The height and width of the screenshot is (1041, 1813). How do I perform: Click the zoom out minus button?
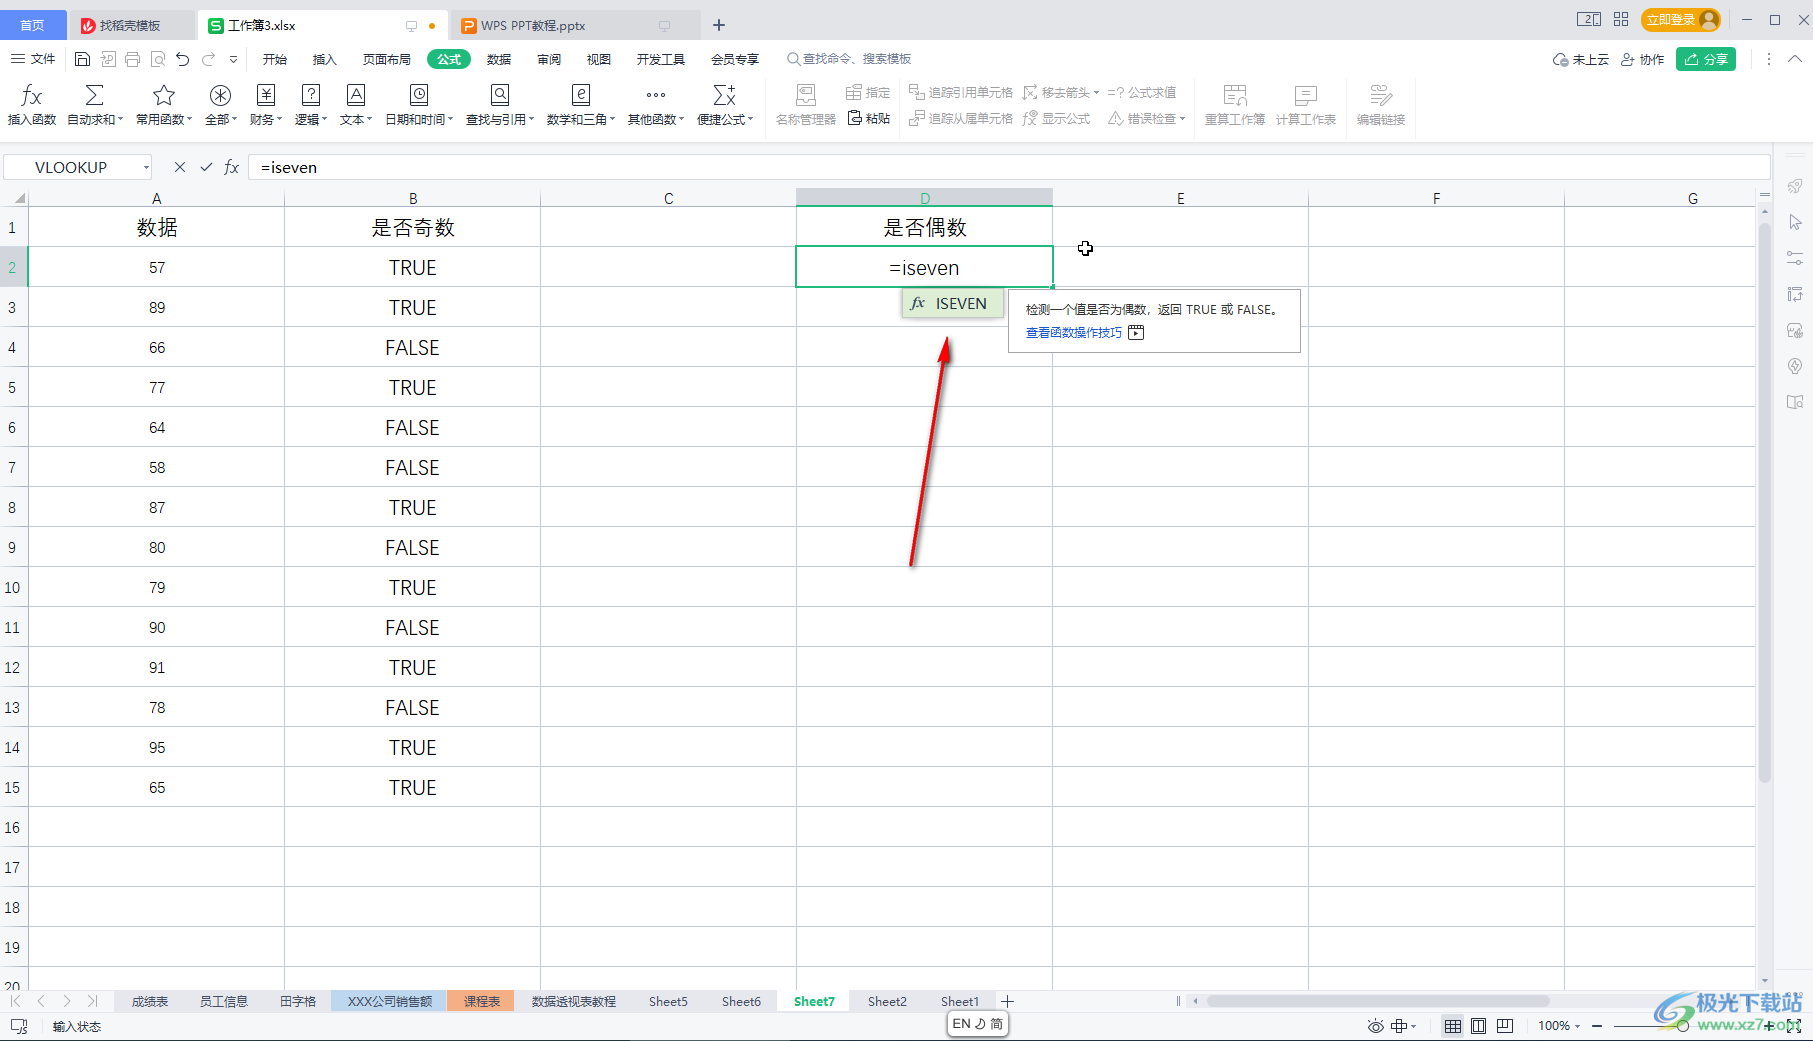[x=1597, y=1026]
